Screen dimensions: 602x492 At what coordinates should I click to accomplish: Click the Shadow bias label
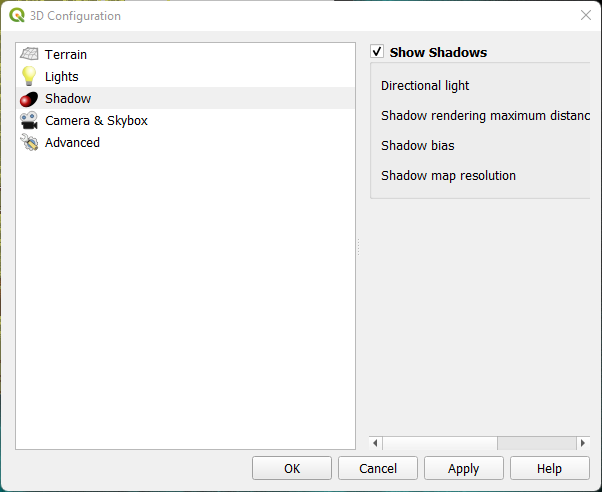point(417,146)
